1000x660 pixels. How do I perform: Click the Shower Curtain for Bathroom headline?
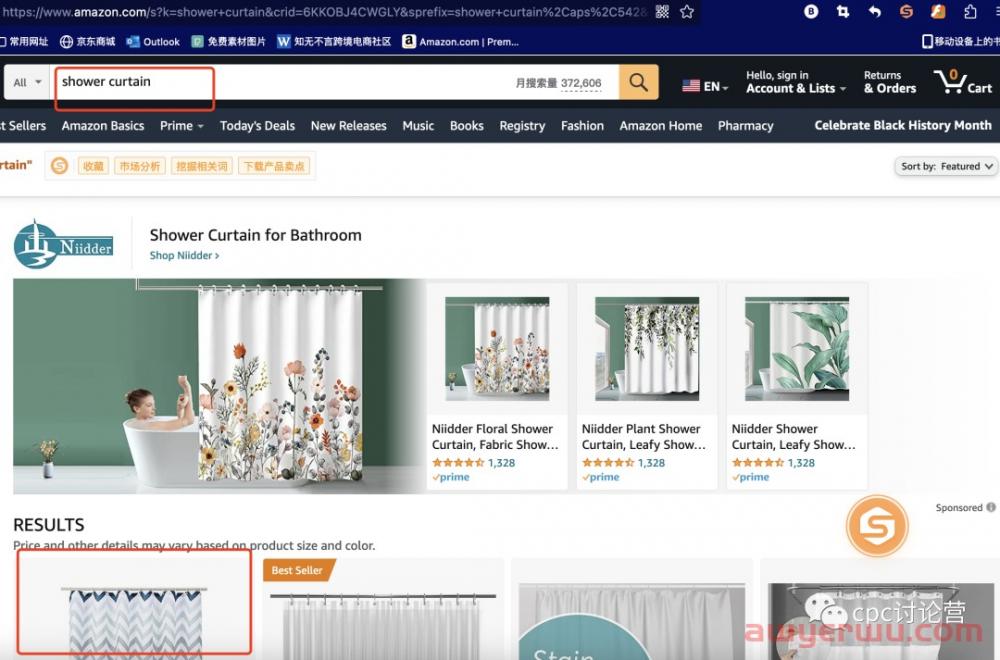point(256,235)
